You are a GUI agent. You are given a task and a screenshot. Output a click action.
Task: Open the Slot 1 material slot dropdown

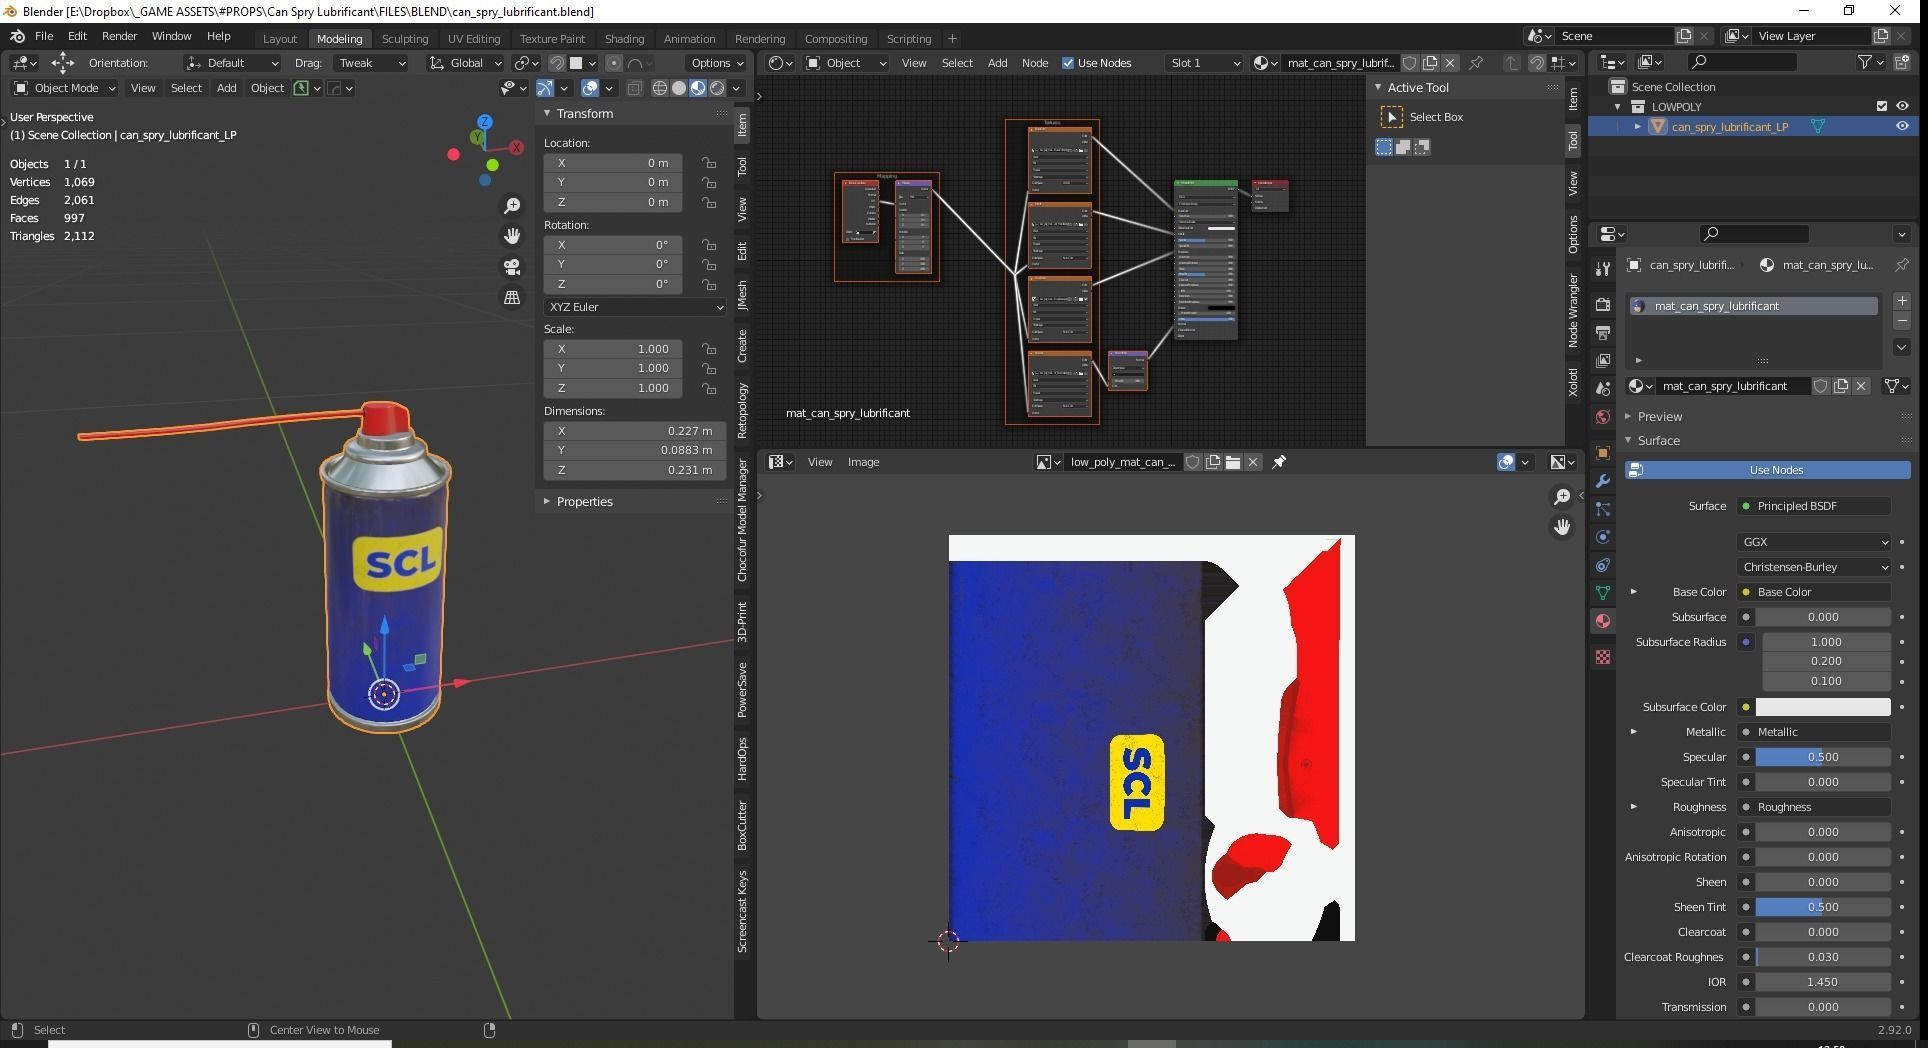click(x=1204, y=63)
